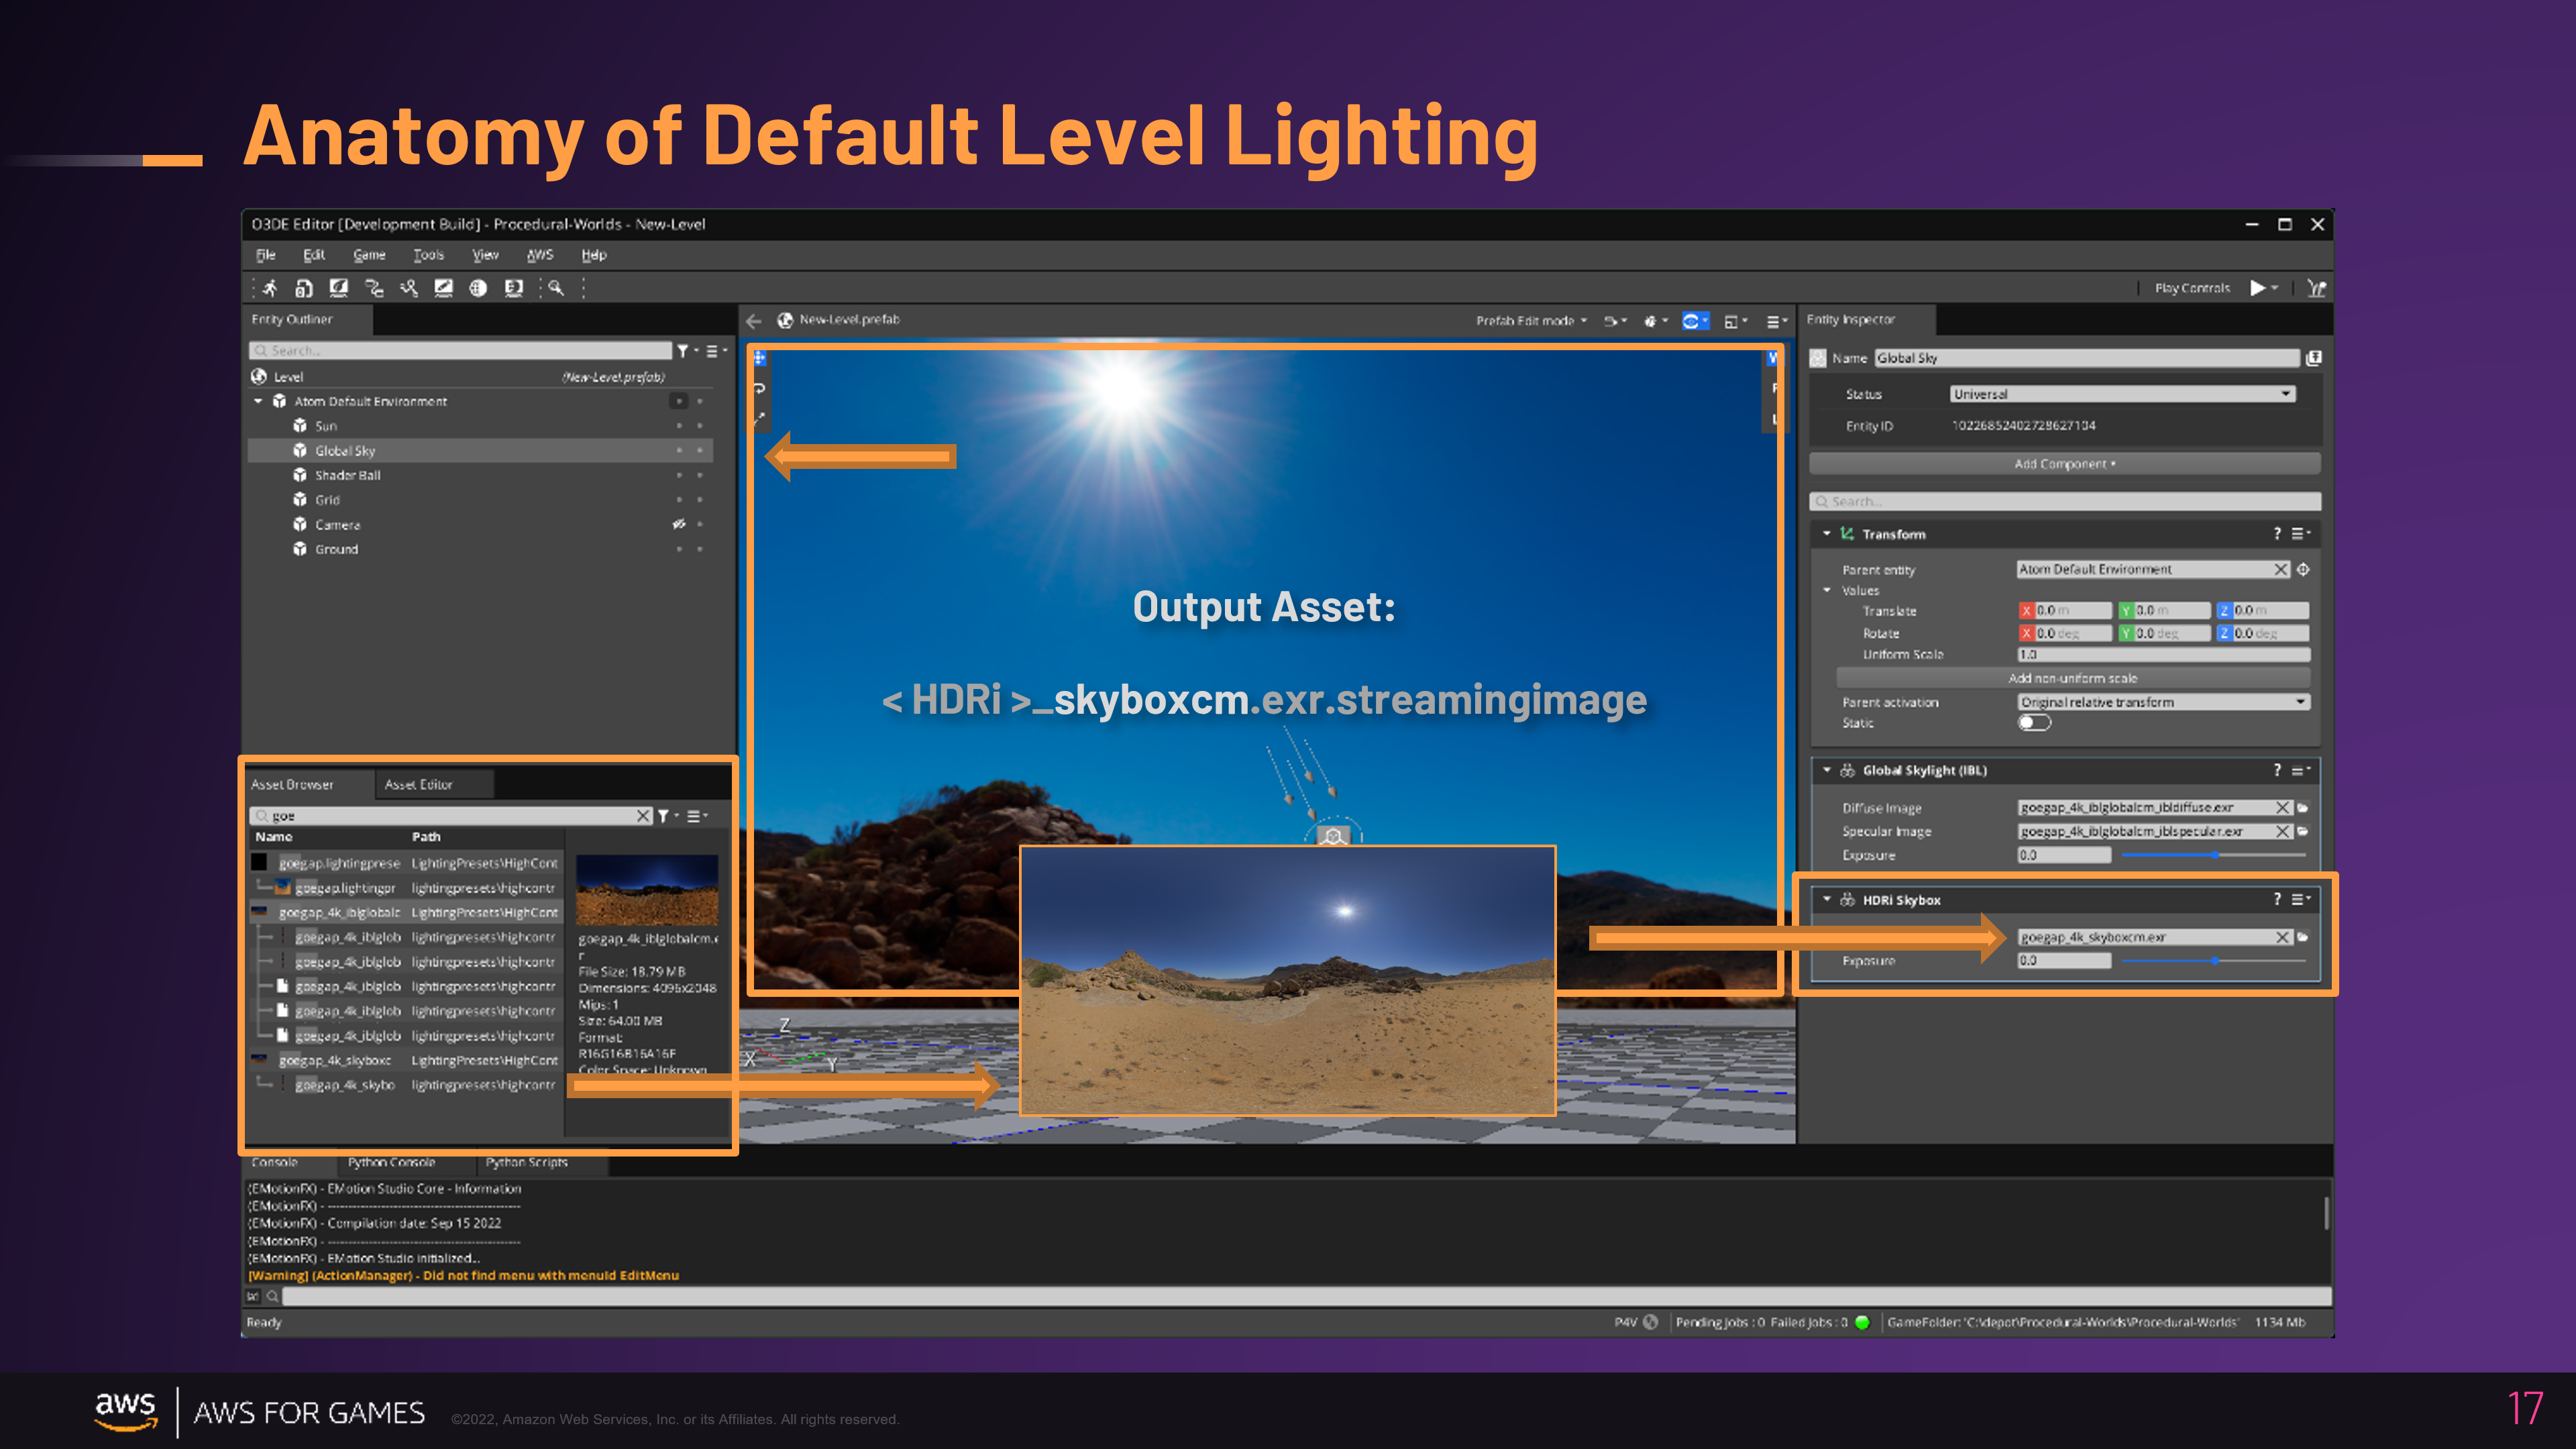
Task: Open the File menu
Action: coord(265,255)
